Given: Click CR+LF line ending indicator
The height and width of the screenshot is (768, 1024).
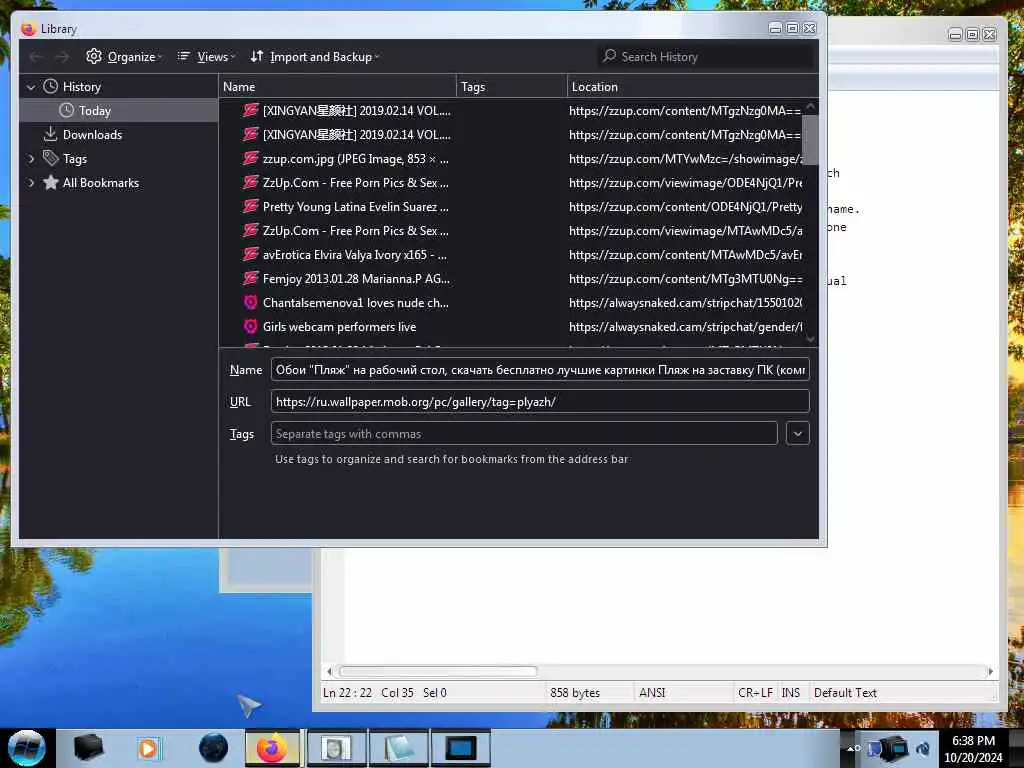Looking at the screenshot, I should click(x=755, y=693).
